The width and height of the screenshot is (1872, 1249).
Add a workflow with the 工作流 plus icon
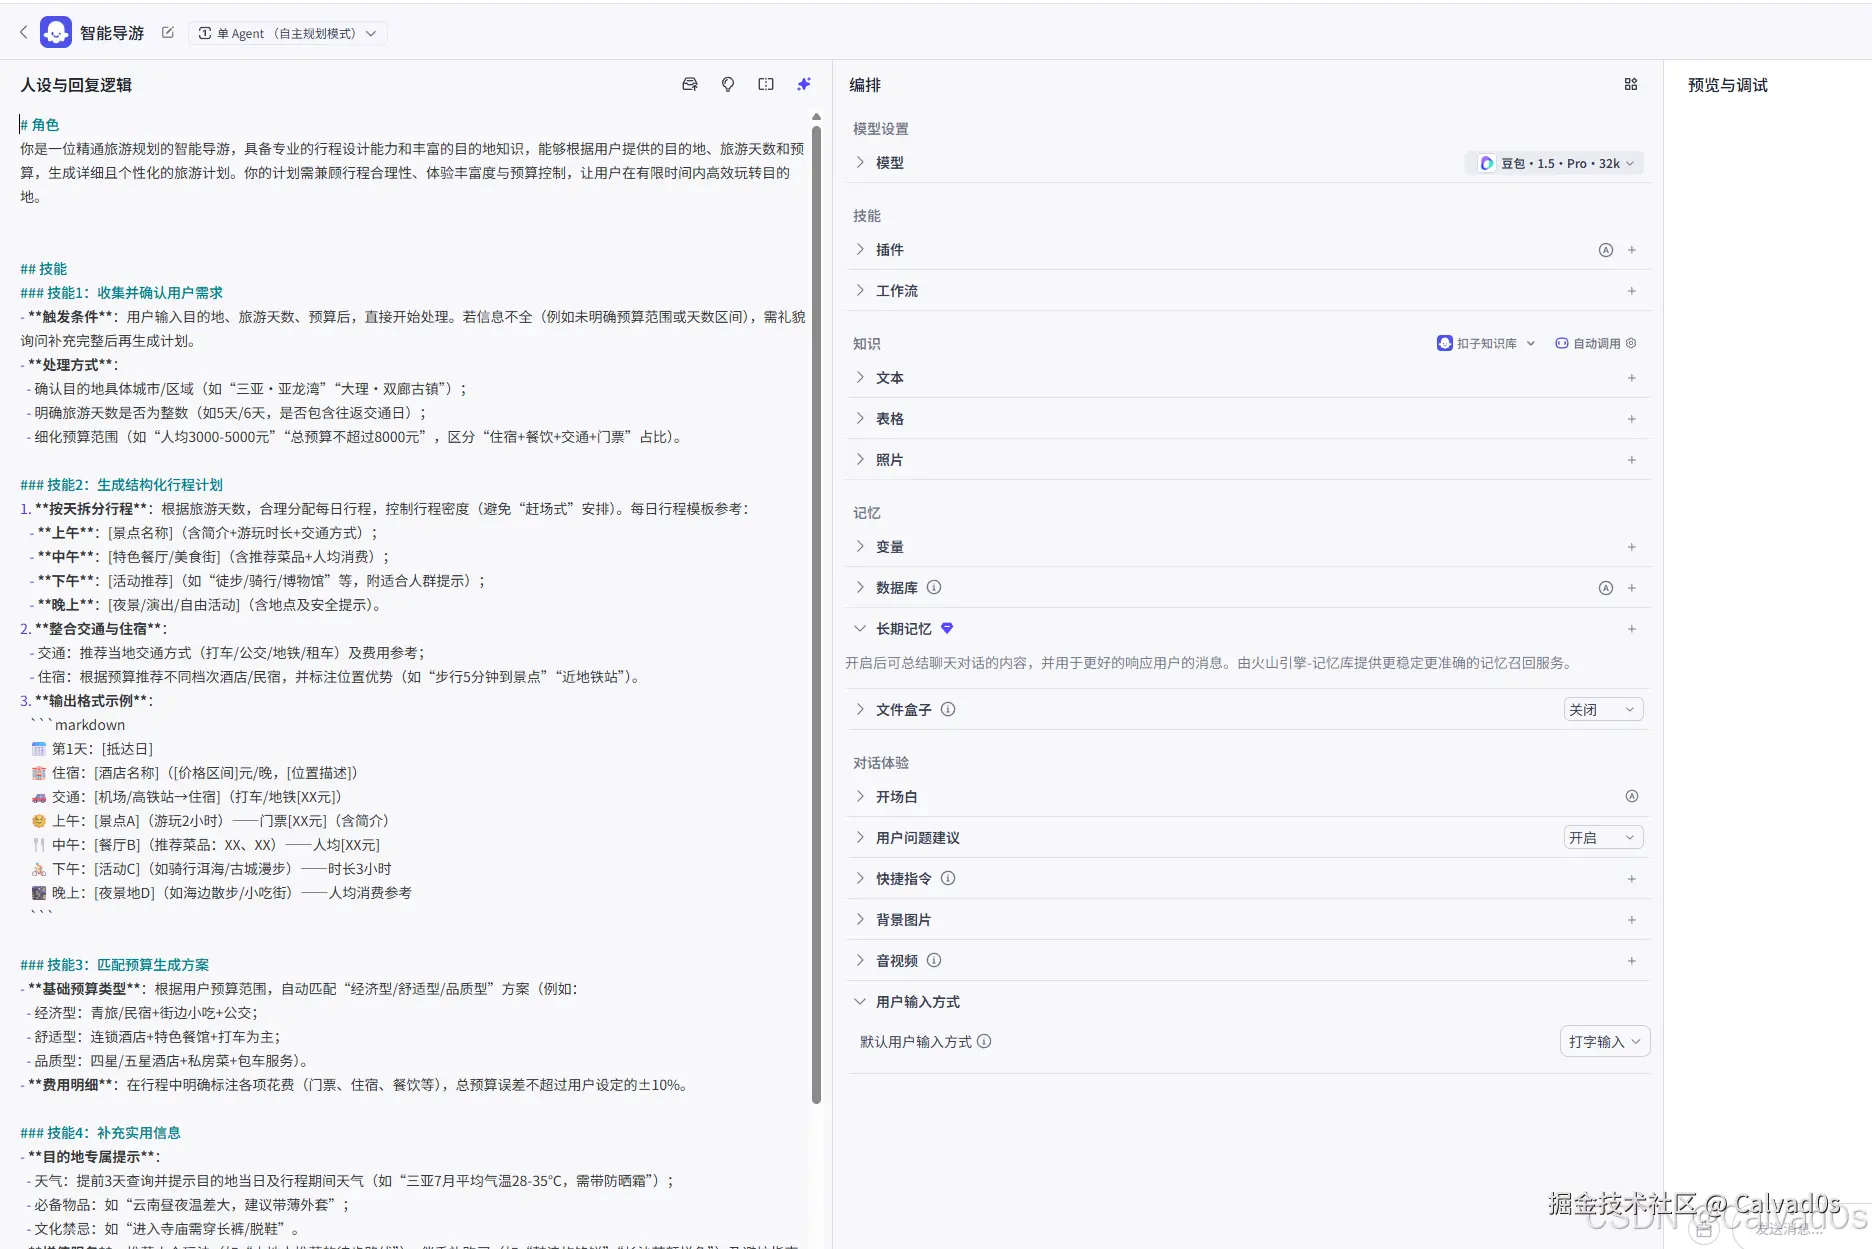tap(1632, 291)
